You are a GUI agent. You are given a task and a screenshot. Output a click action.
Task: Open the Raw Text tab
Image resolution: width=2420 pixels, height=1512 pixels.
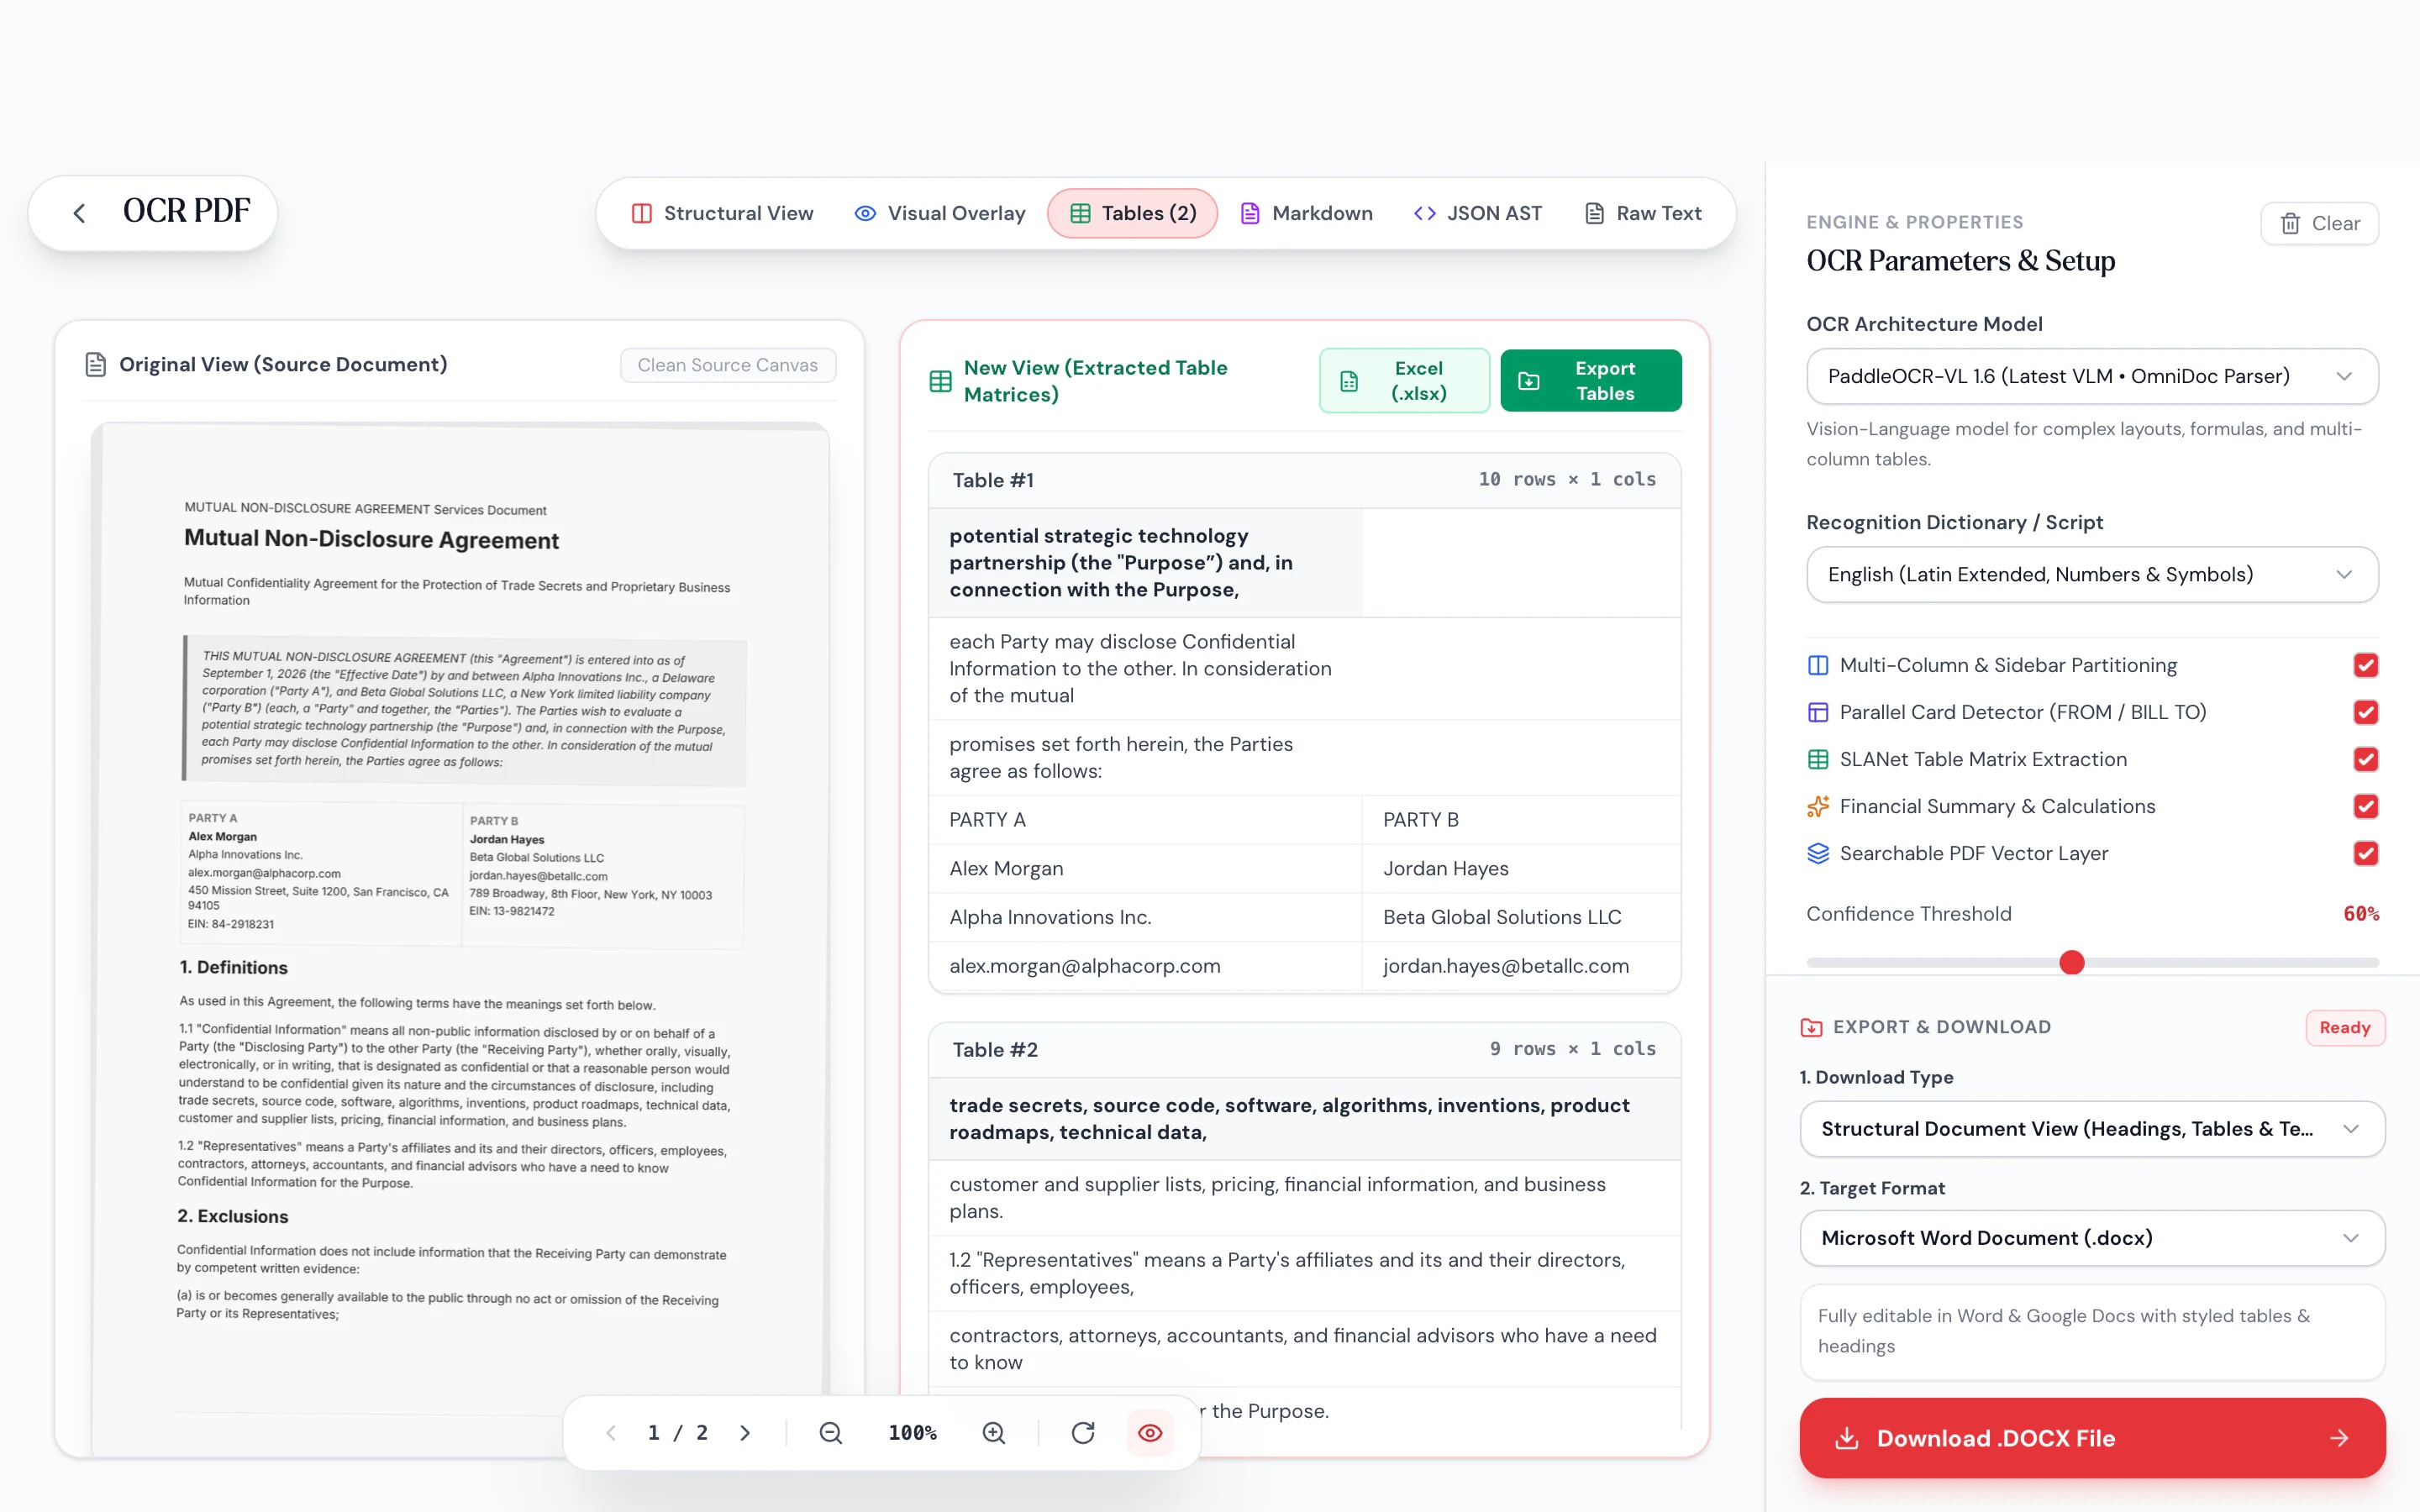coord(1643,213)
